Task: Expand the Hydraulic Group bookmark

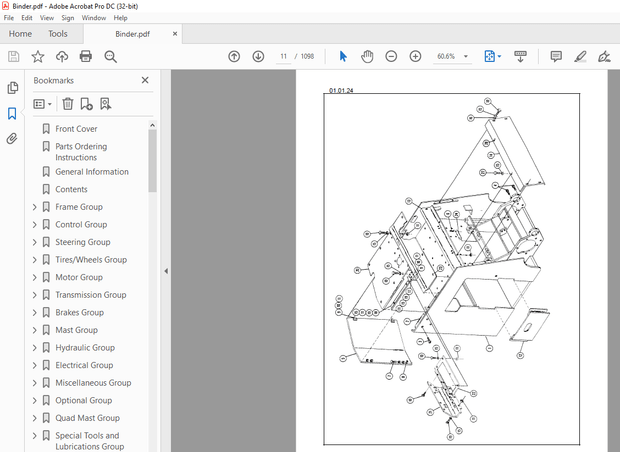Action: [35, 348]
